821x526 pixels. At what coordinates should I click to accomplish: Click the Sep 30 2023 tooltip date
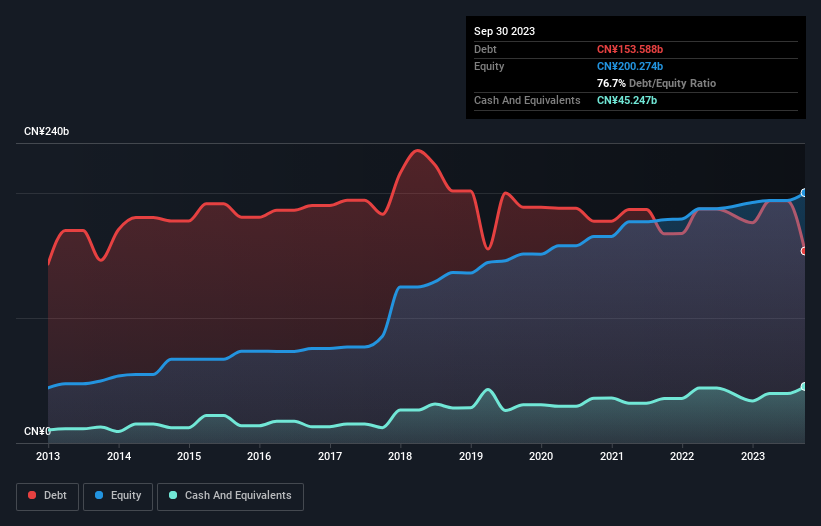(x=504, y=31)
